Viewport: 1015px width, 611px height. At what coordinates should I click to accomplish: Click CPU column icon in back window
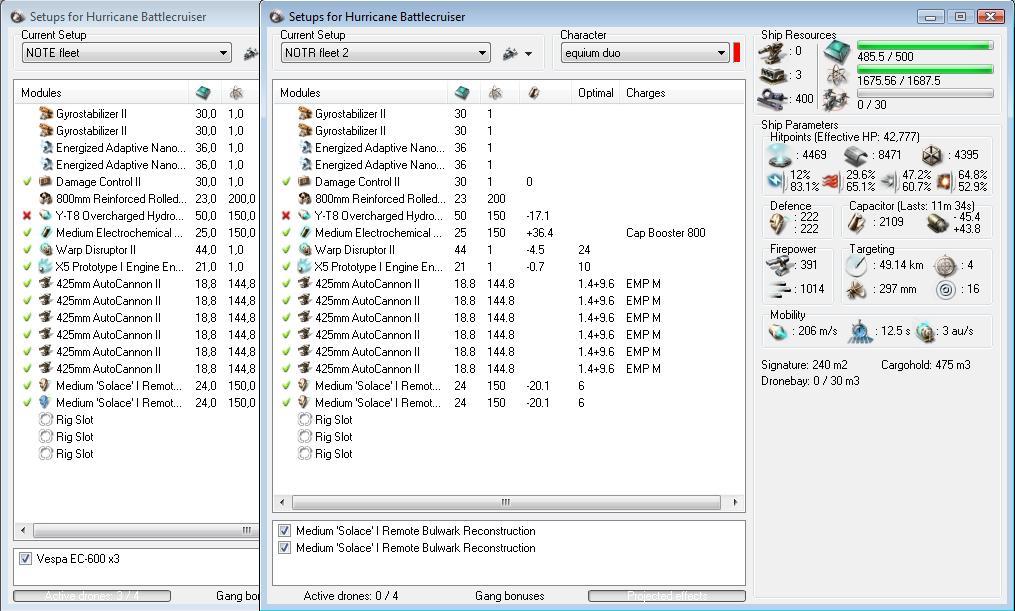pyautogui.click(x=203, y=93)
